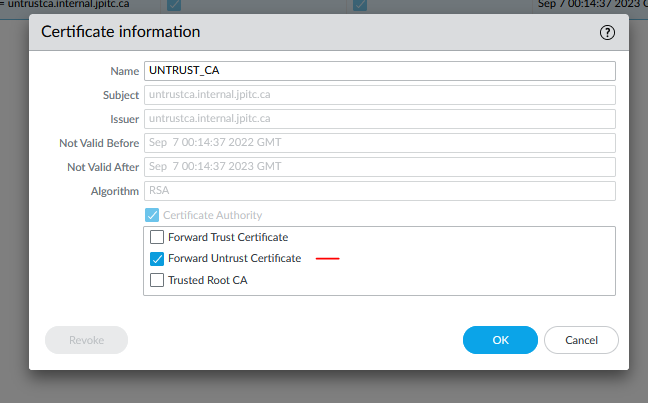Uncheck Forward Untrust Certificate checkbox
This screenshot has width=648, height=403.
coord(156,258)
